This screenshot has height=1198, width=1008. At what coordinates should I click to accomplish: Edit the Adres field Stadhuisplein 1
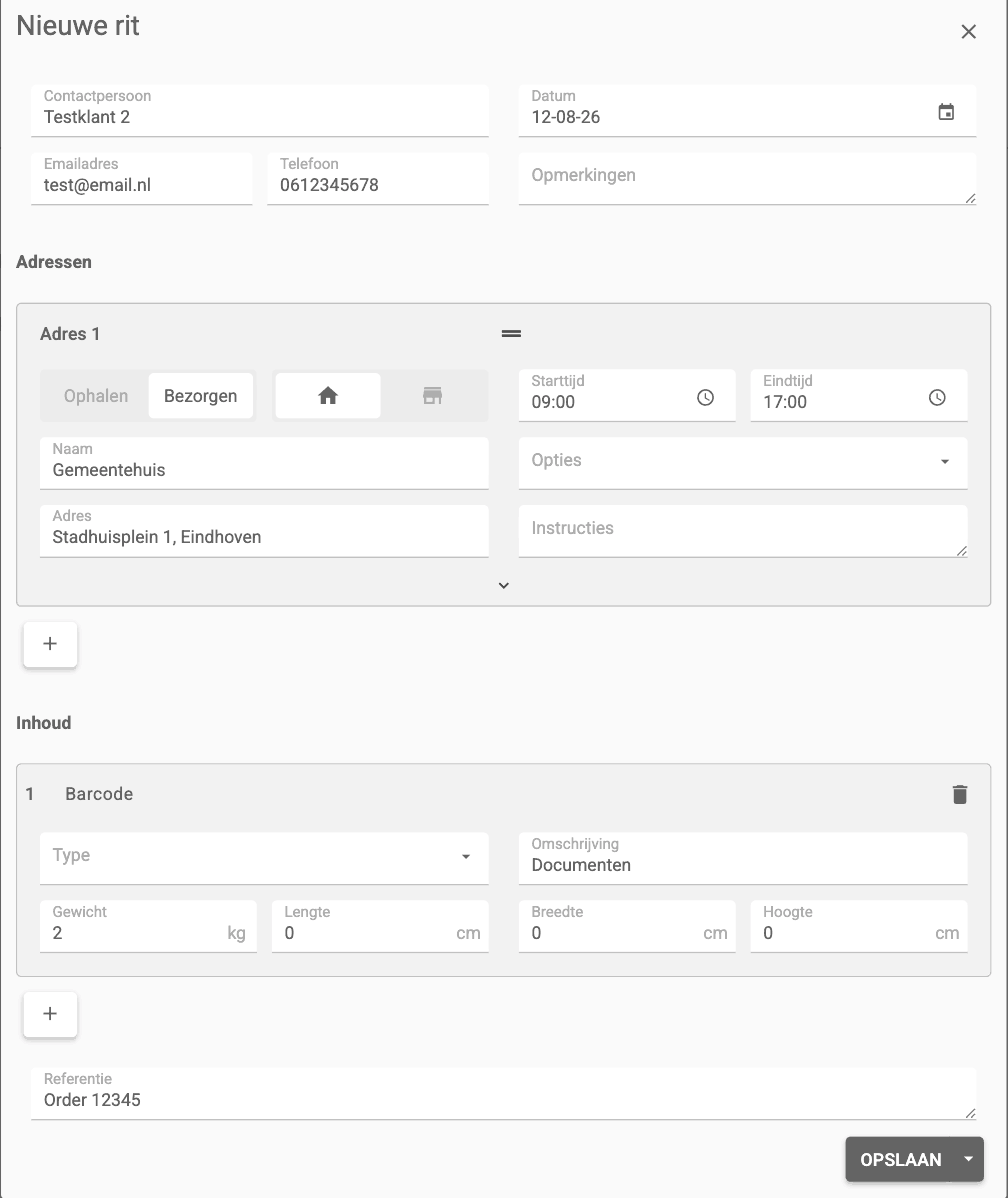(x=264, y=531)
